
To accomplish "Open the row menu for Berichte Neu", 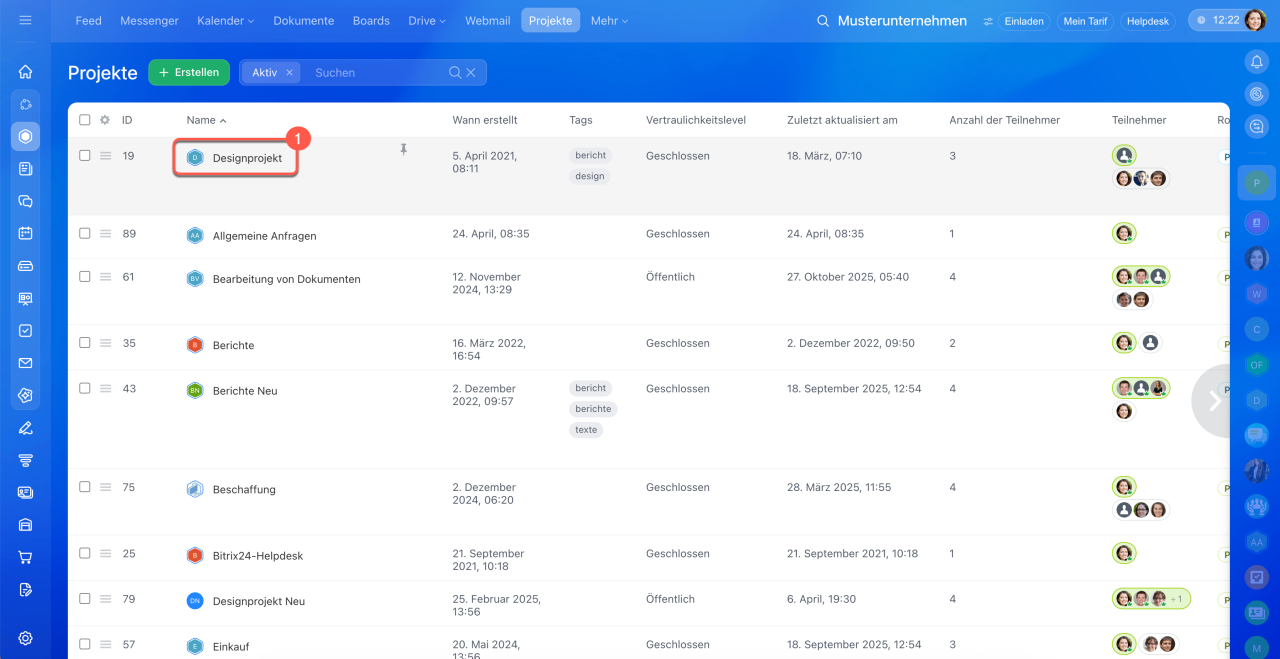I will pyautogui.click(x=105, y=389).
